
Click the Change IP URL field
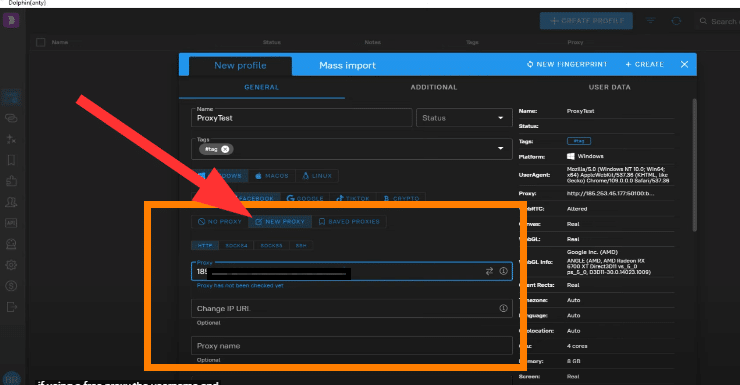pyautogui.click(x=352, y=308)
